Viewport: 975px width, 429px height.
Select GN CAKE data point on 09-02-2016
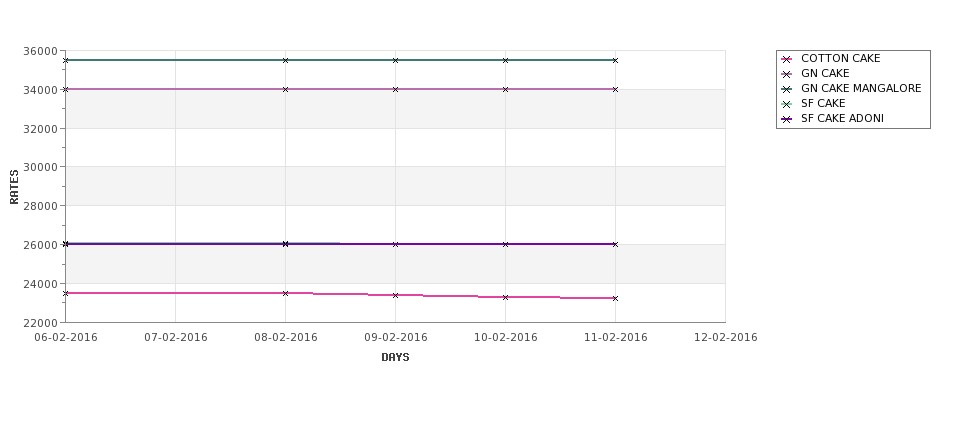pyautogui.click(x=395, y=90)
